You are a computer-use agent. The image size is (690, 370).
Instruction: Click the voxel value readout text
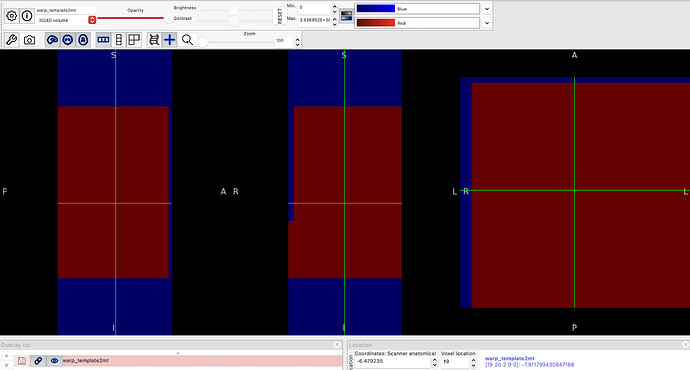coord(529,365)
